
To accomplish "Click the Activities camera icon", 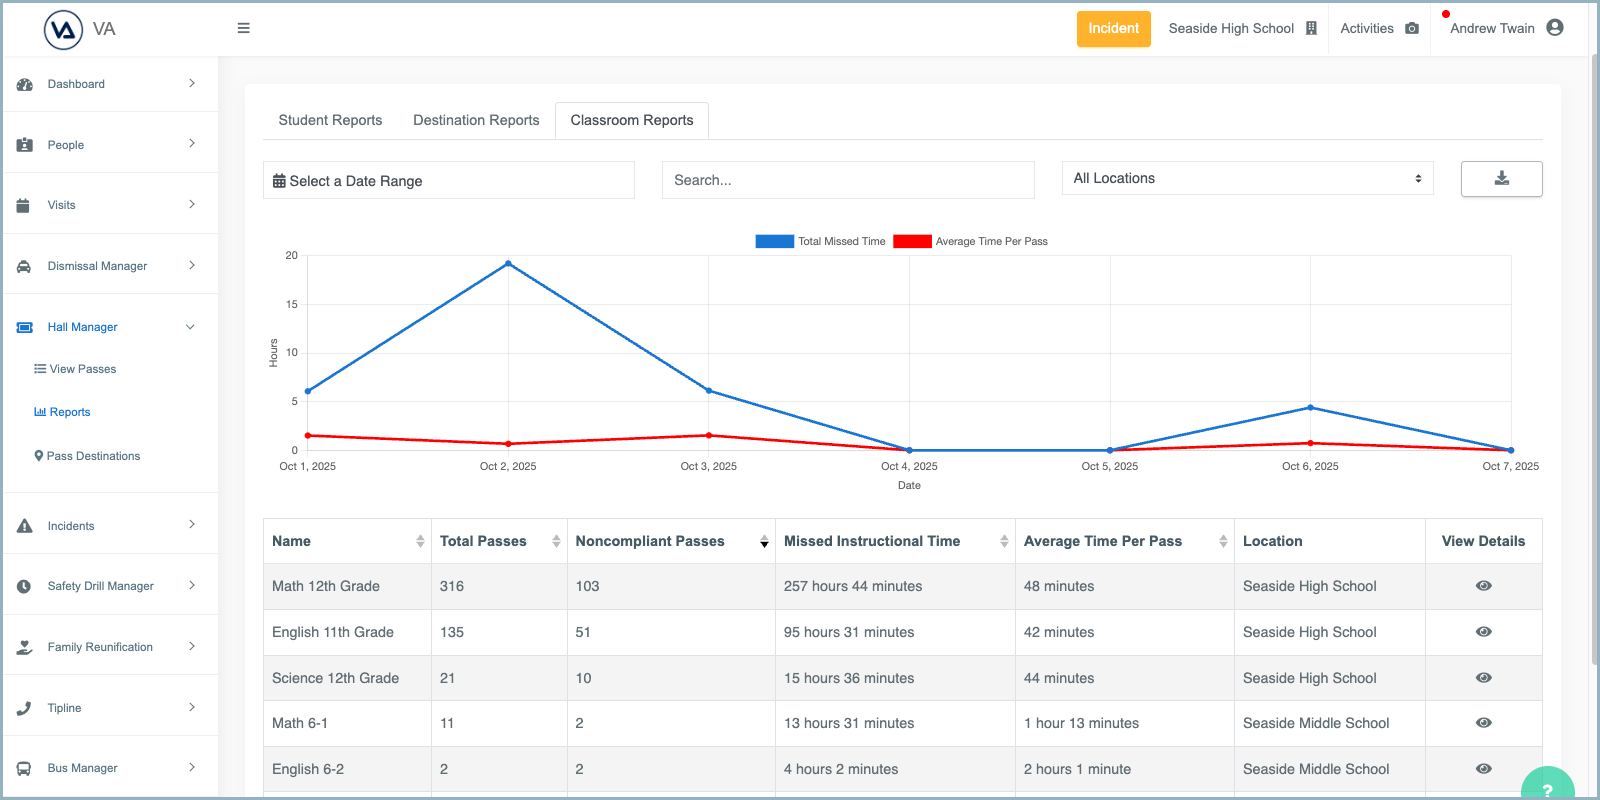I will pyautogui.click(x=1412, y=28).
